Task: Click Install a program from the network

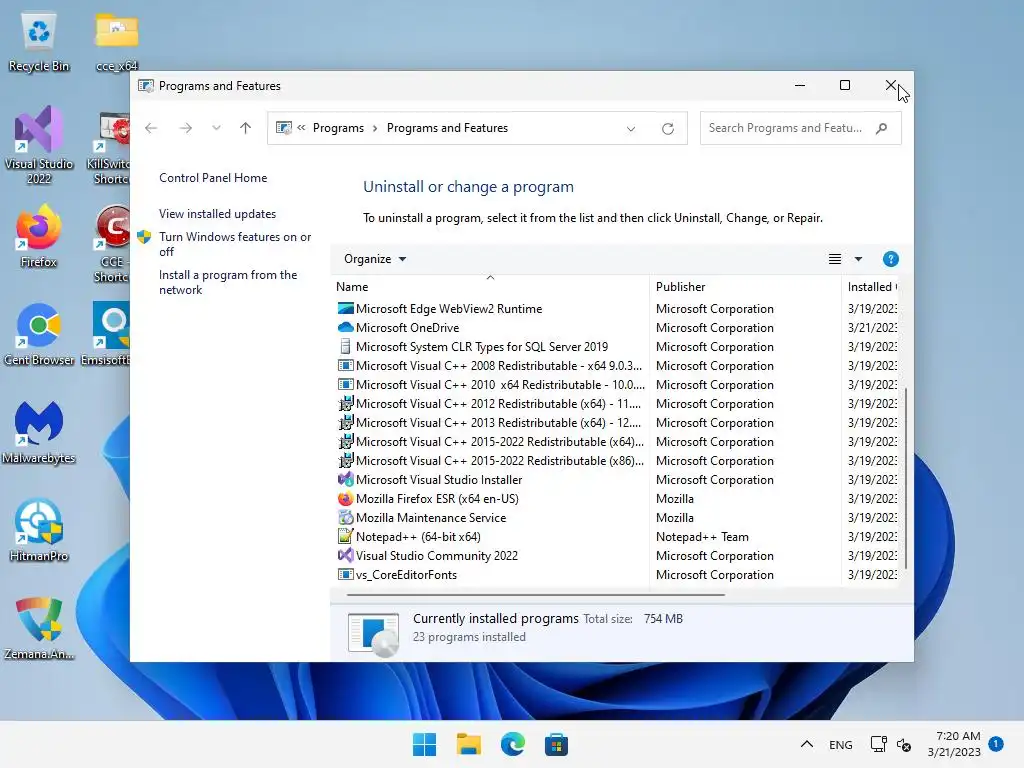Action: 228,282
